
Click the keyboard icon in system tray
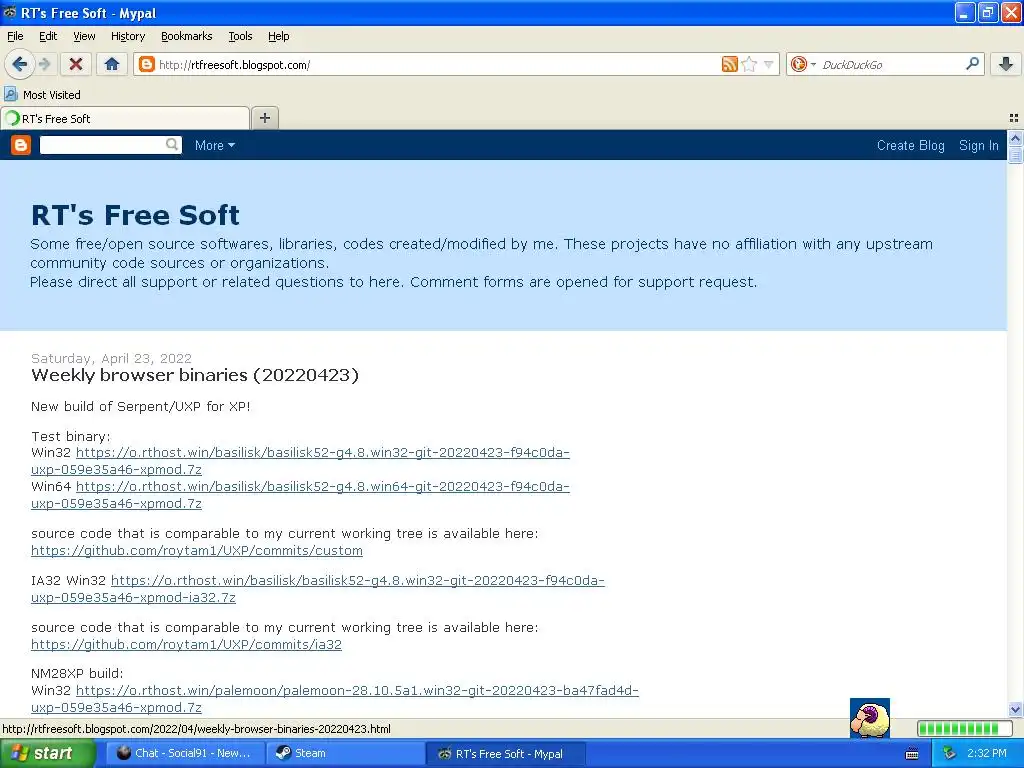click(x=912, y=754)
